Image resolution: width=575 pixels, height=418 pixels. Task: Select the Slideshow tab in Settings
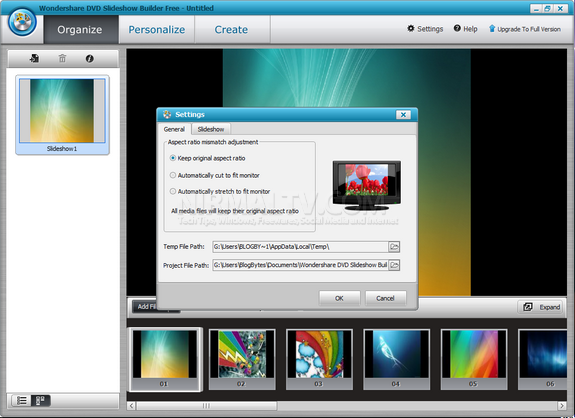[x=211, y=129]
